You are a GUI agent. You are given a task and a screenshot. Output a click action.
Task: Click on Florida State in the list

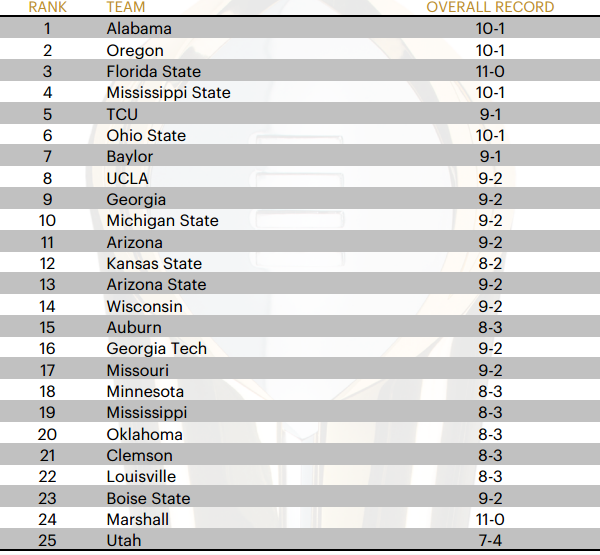(x=154, y=72)
